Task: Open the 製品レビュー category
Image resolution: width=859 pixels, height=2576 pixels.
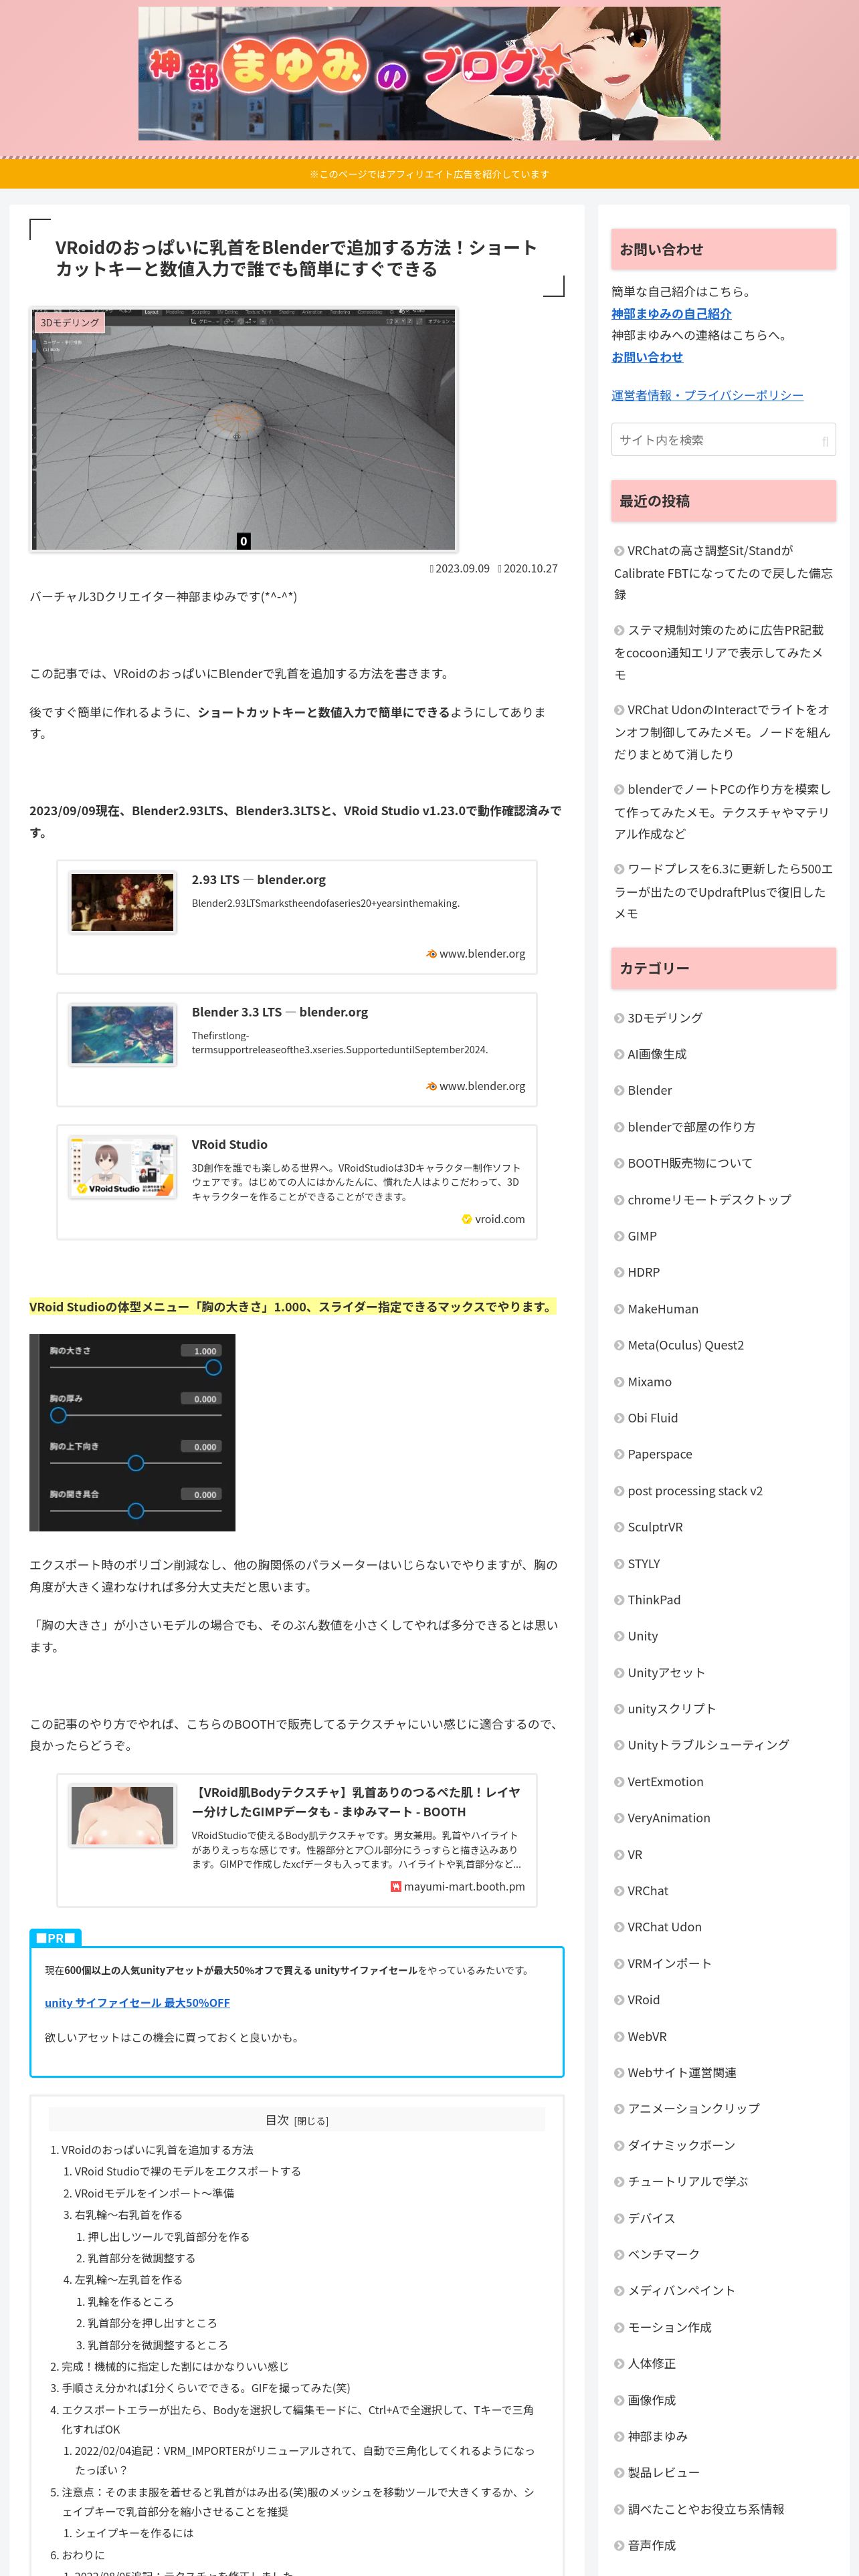Action: click(663, 2472)
